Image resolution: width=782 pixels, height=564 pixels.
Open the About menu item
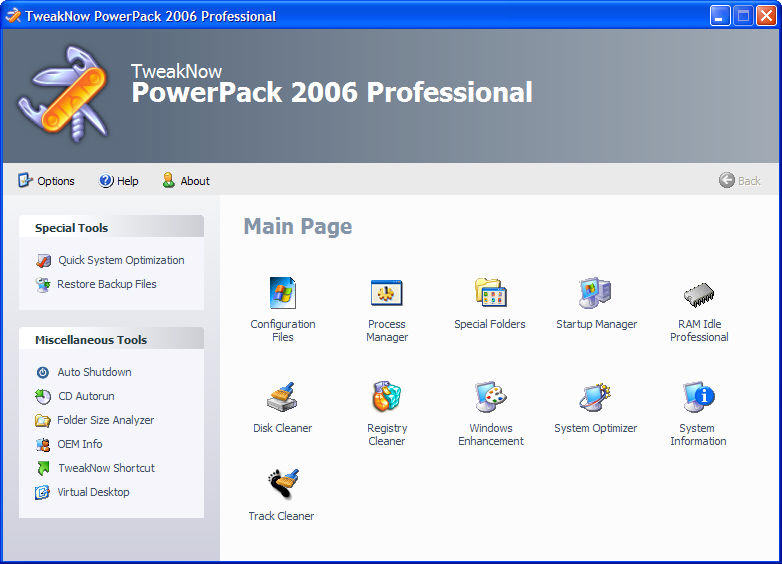click(x=195, y=181)
